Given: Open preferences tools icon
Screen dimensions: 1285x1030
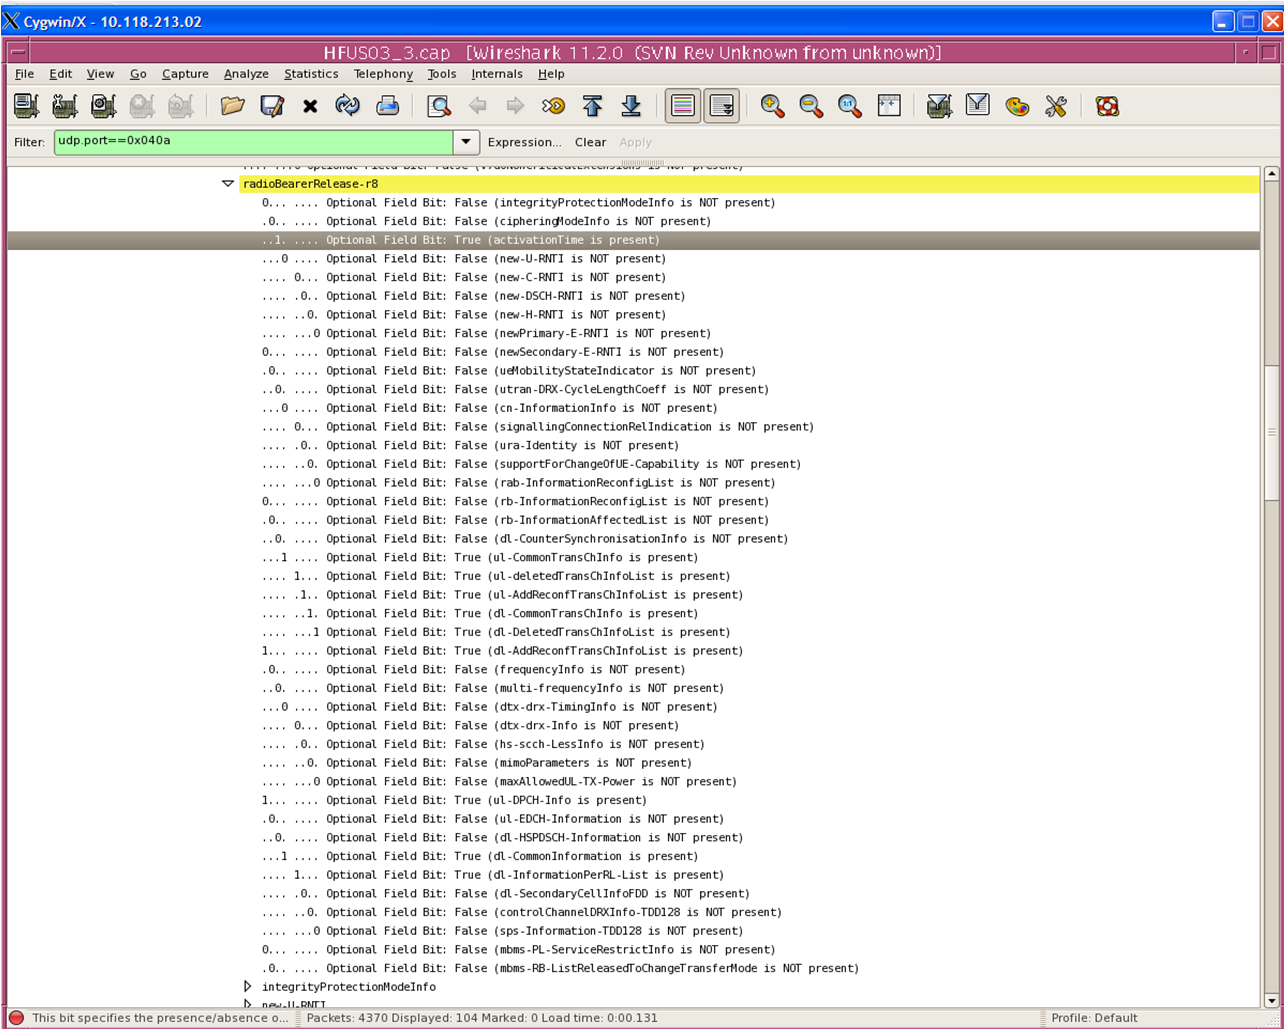Looking at the screenshot, I should click(1056, 106).
